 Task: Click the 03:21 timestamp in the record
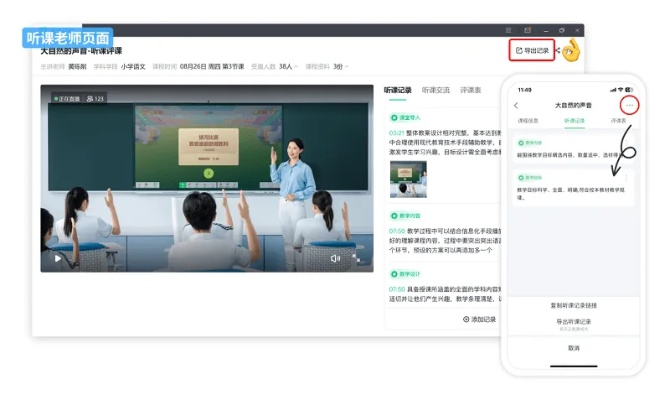[396, 131]
